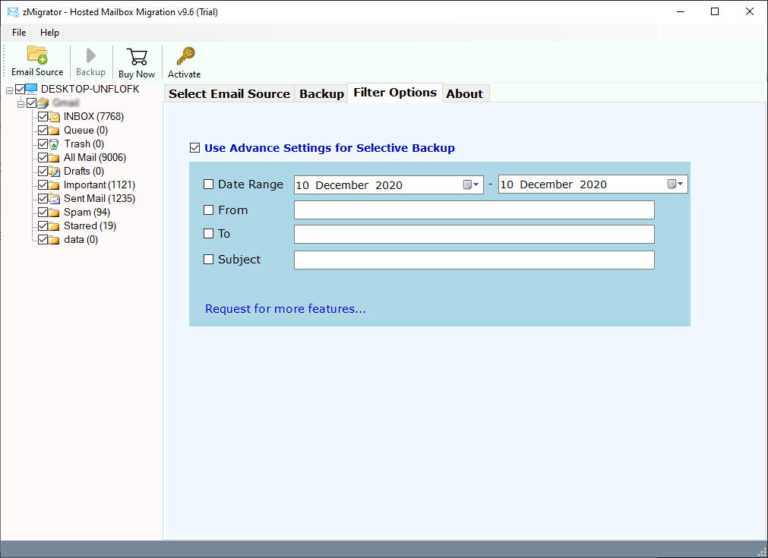Collapse the DESKTOP-UNFLOFK tree node
The width and height of the screenshot is (768, 558).
(x=9, y=90)
